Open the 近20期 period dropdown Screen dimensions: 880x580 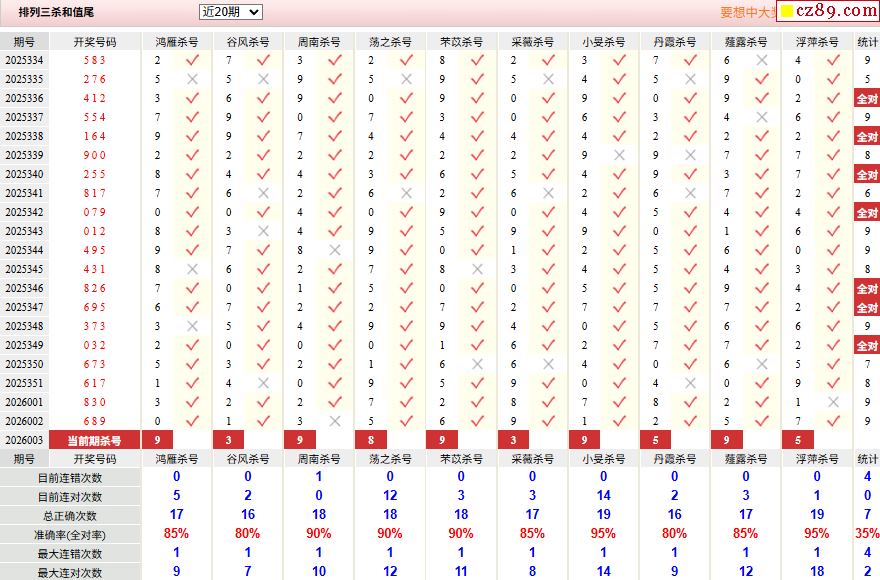[231, 12]
